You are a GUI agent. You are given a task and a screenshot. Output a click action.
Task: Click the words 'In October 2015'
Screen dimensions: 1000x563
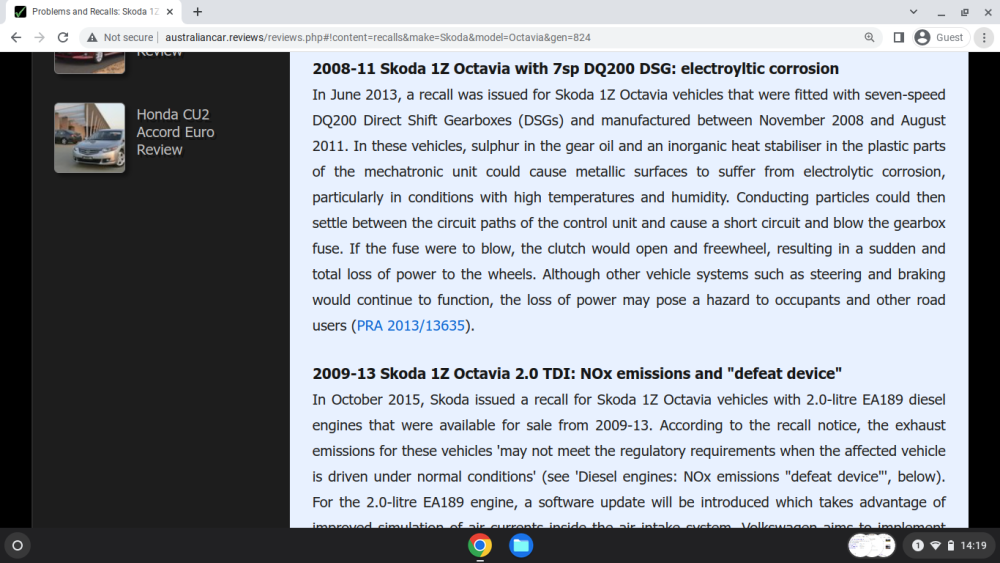click(367, 400)
